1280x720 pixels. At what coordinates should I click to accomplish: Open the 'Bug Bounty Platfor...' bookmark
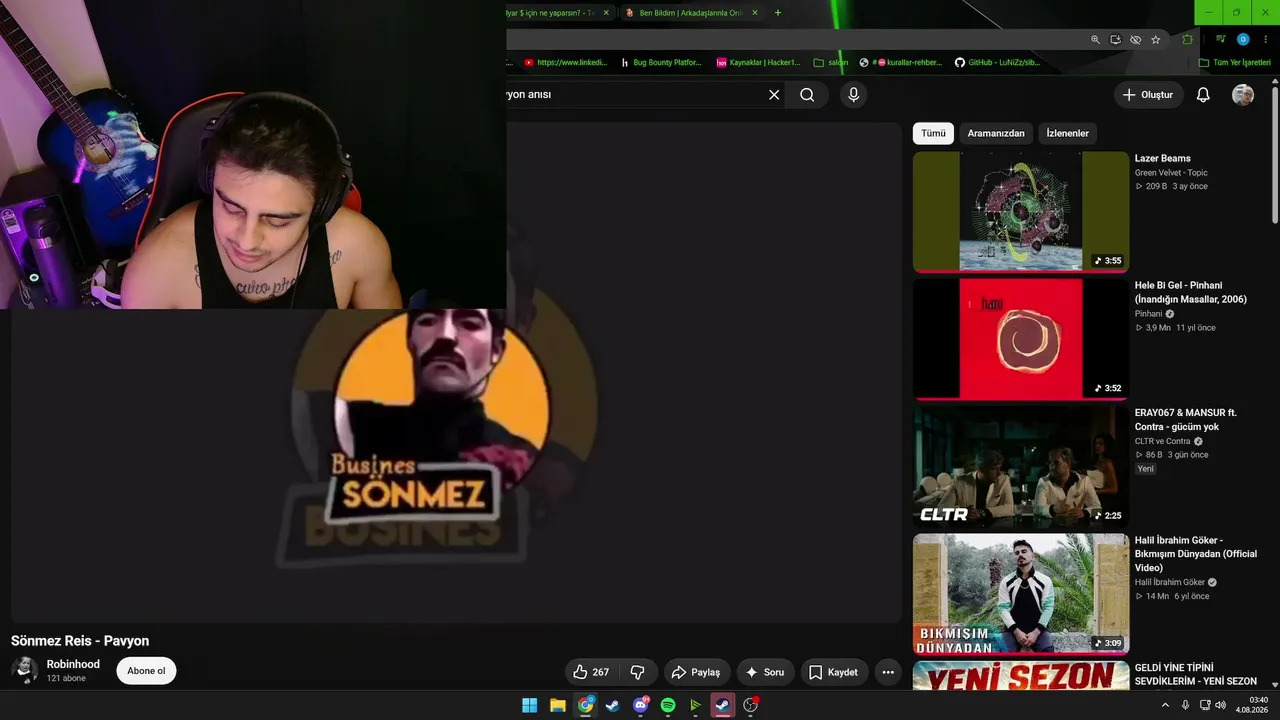pos(661,62)
